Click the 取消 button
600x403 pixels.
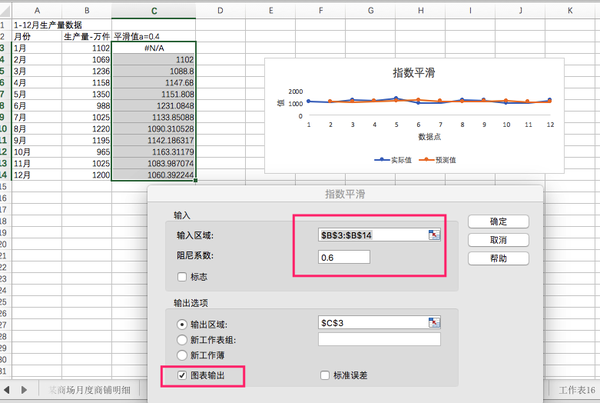coord(498,240)
